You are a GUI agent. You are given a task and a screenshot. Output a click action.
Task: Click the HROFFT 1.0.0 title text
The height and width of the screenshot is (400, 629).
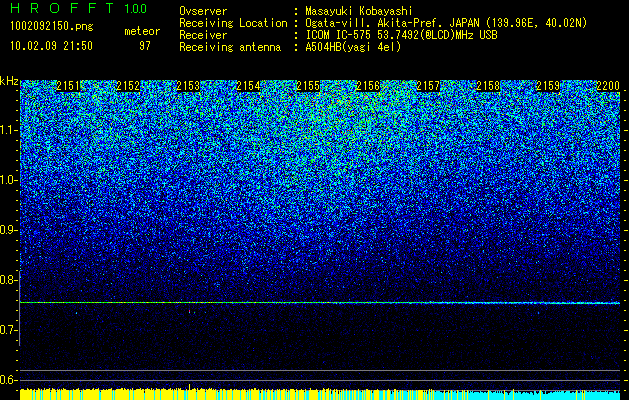click(x=79, y=8)
